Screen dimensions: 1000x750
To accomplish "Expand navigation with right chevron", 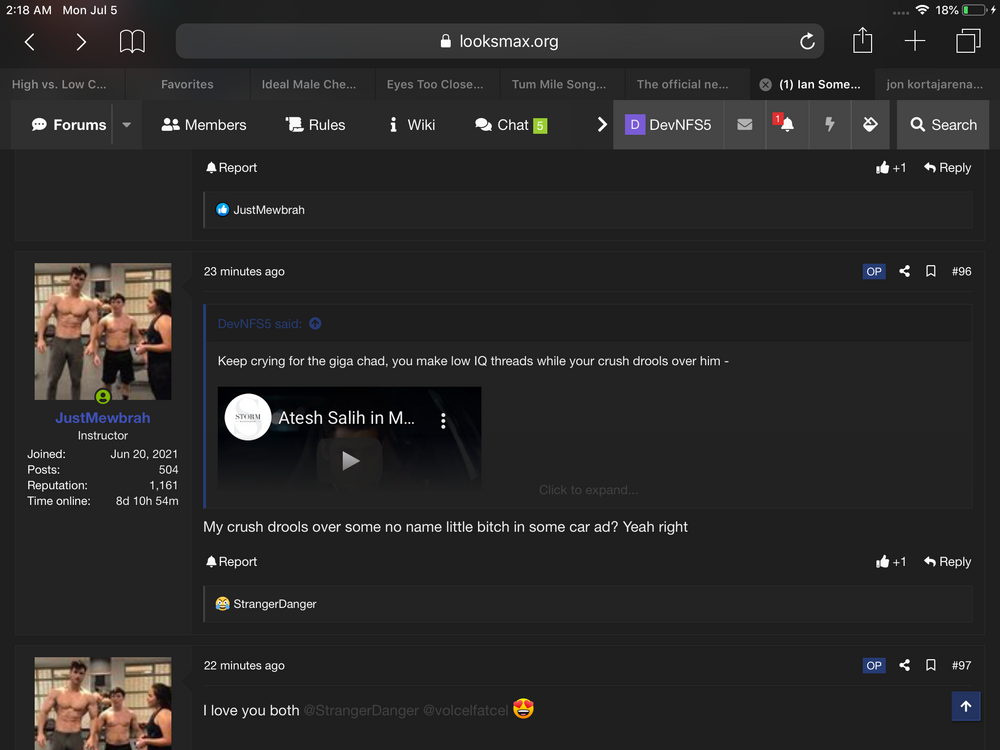I will [602, 125].
